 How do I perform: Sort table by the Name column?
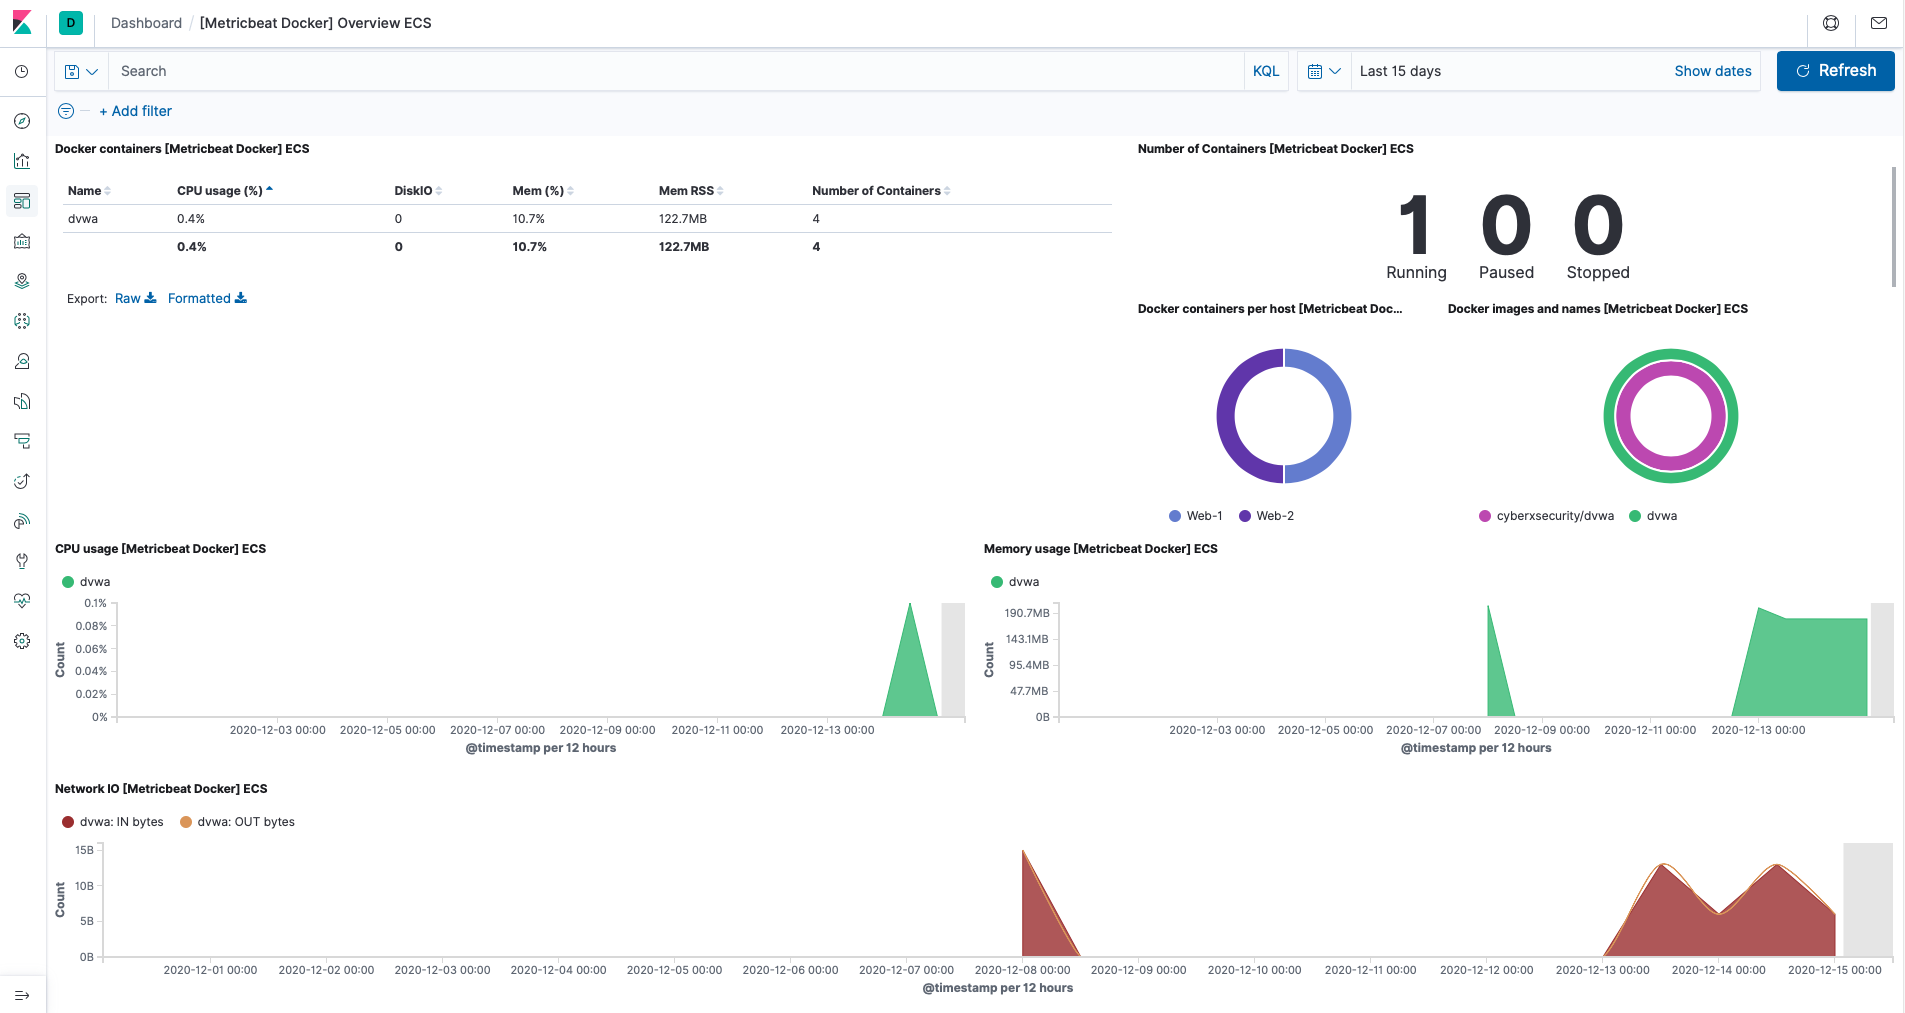[89, 190]
